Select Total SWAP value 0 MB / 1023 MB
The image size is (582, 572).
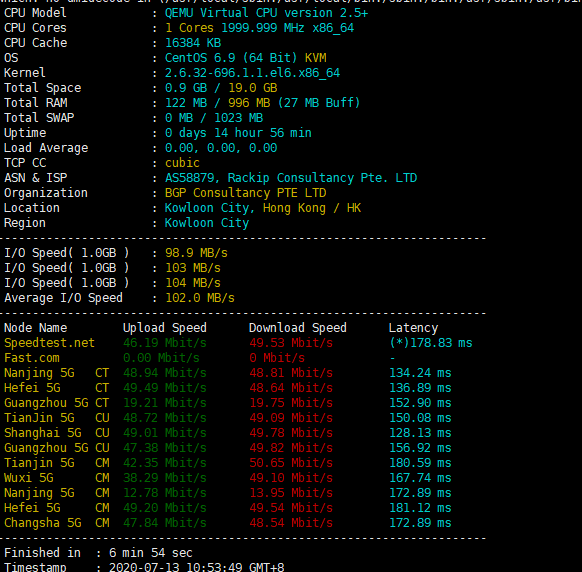tap(214, 118)
